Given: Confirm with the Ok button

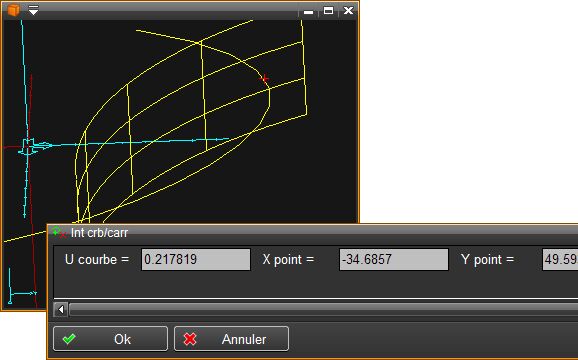Looking at the screenshot, I should pyautogui.click(x=110, y=339).
